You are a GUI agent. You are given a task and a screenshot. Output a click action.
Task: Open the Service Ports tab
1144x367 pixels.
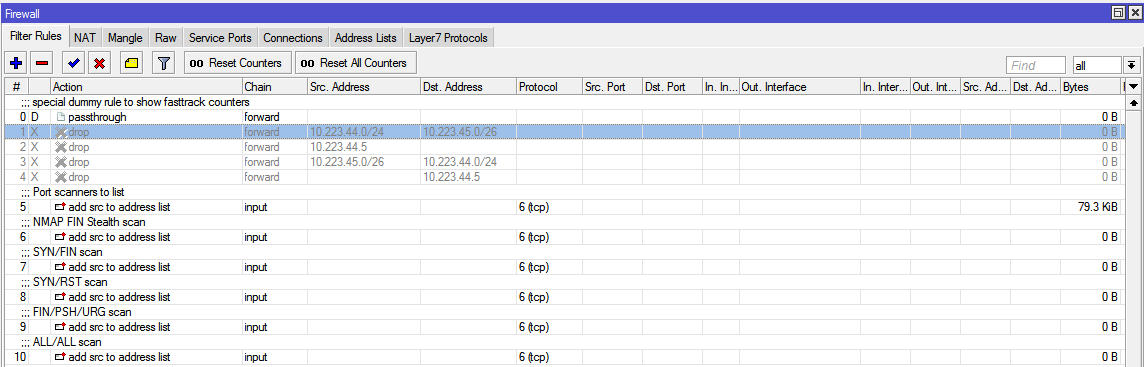pos(220,37)
